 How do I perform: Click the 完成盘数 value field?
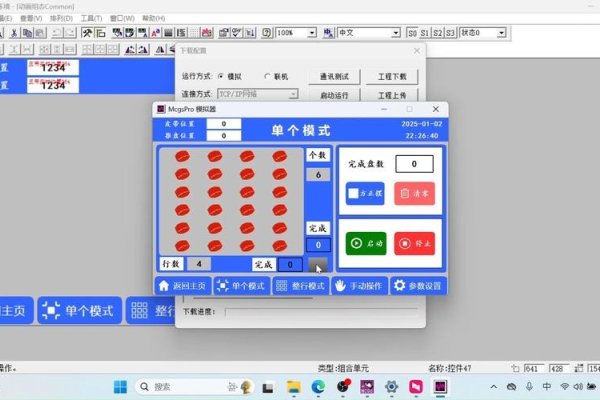pyautogui.click(x=414, y=164)
